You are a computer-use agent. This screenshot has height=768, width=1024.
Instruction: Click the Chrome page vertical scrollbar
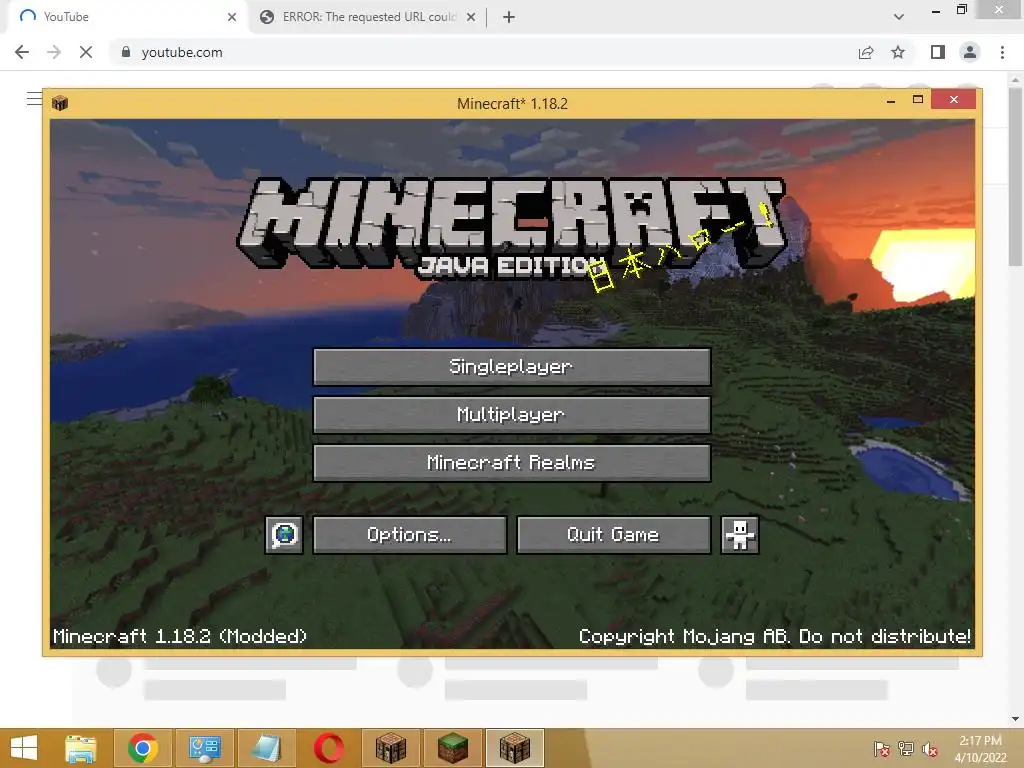[1015, 176]
